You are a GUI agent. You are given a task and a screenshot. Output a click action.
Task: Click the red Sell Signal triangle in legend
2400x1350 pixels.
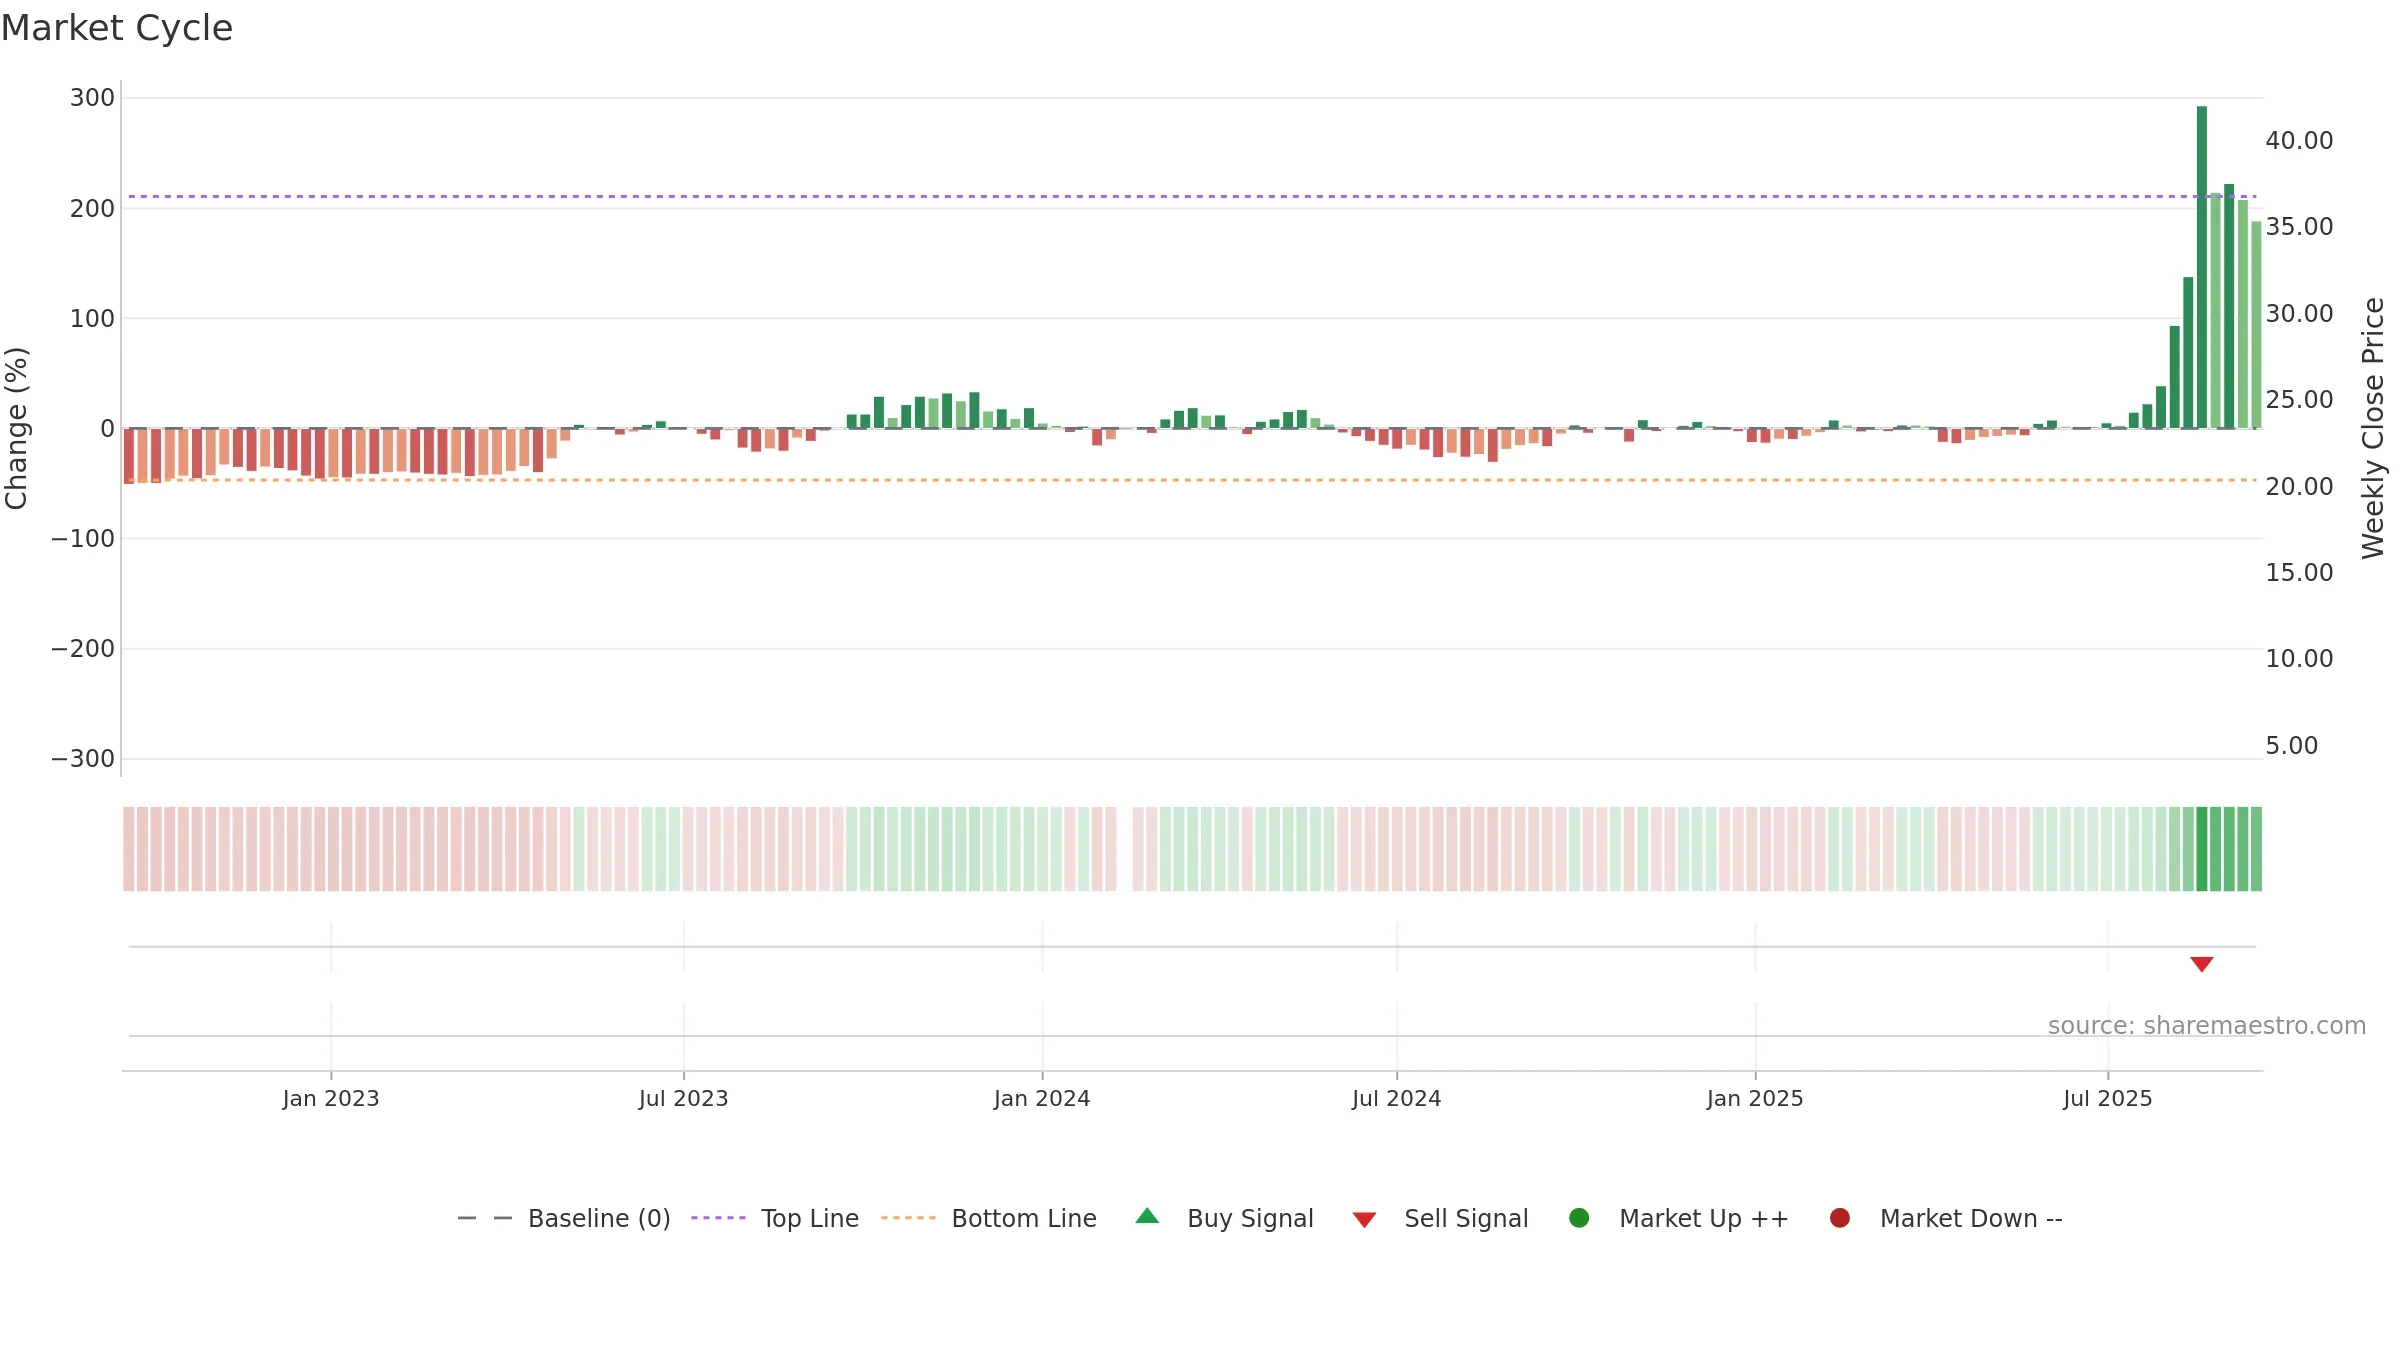pos(1364,1220)
